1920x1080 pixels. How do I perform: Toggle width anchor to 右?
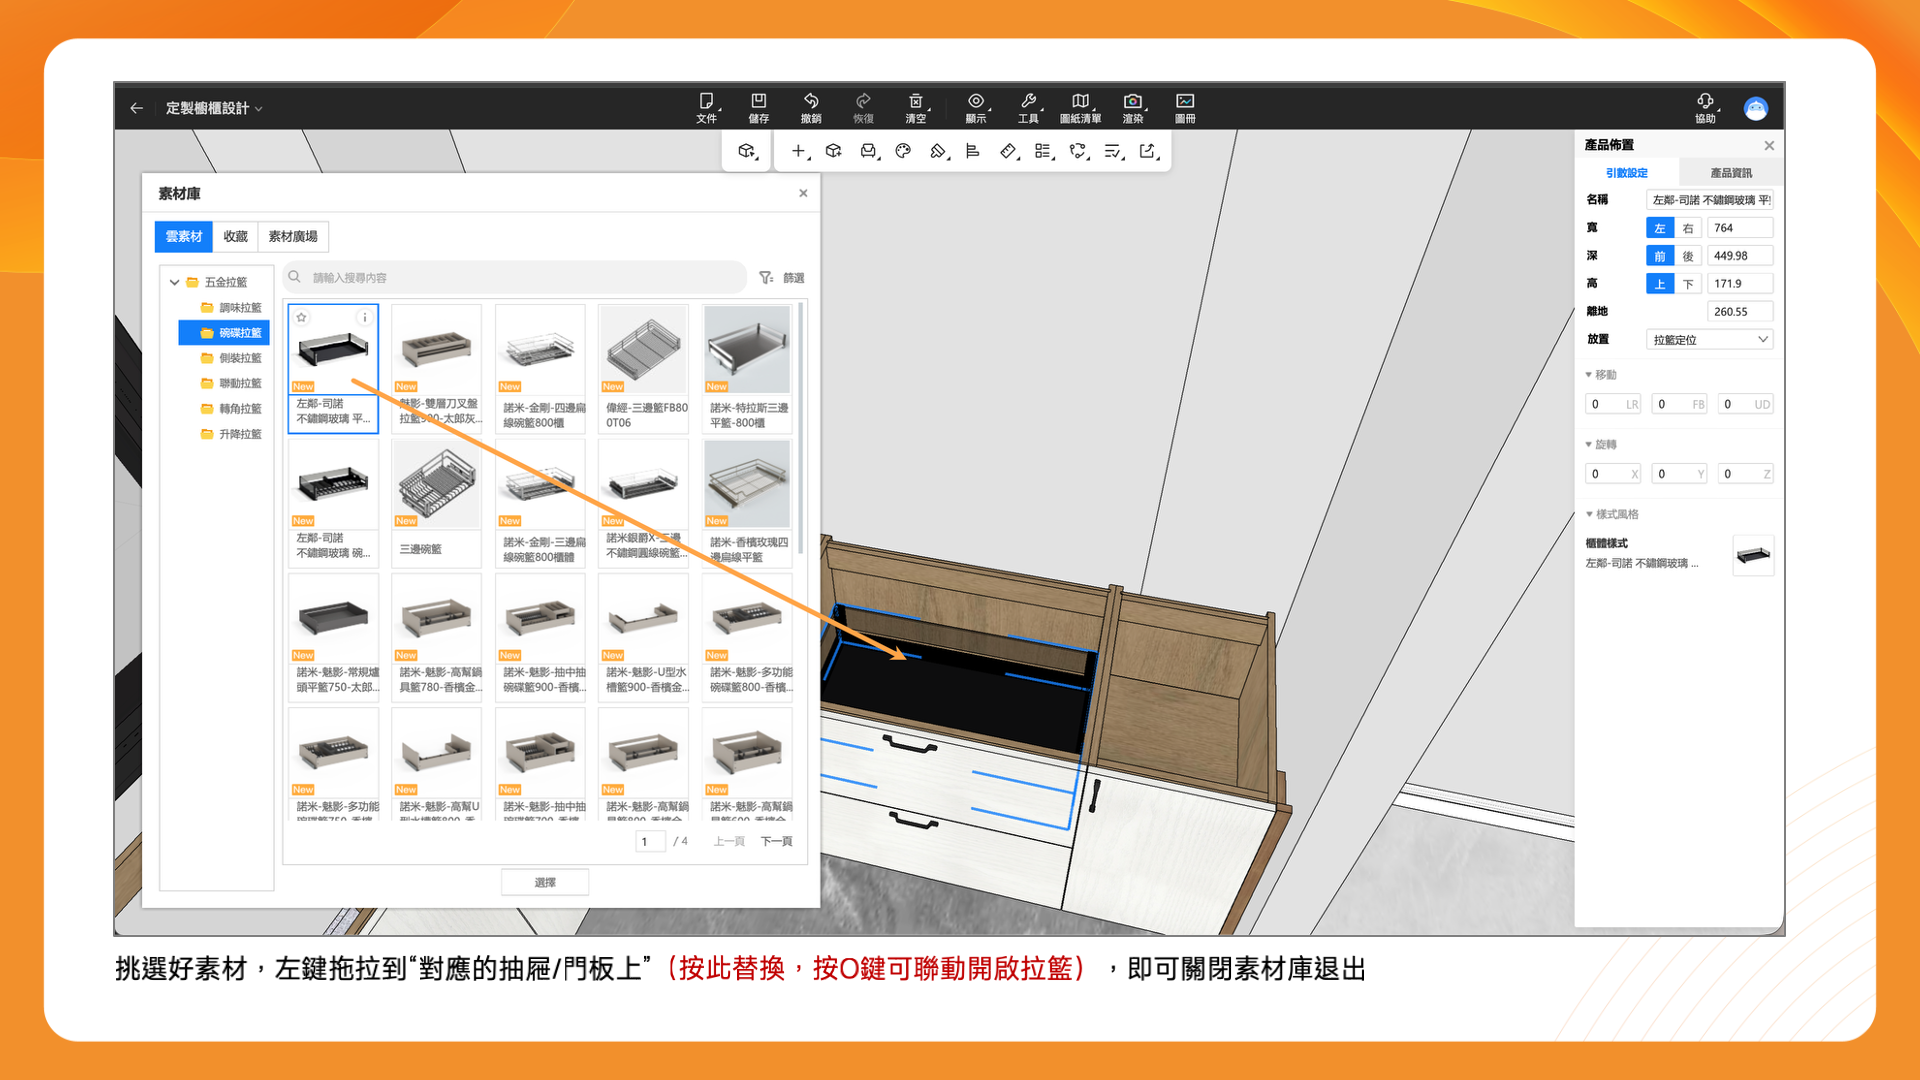tap(1688, 228)
